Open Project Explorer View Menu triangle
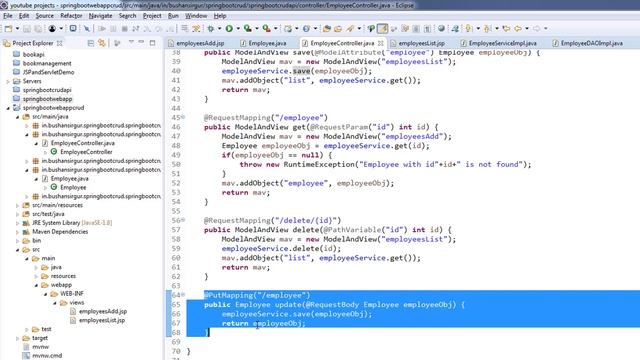Screen dimensions: 640x360 [x=131, y=42]
